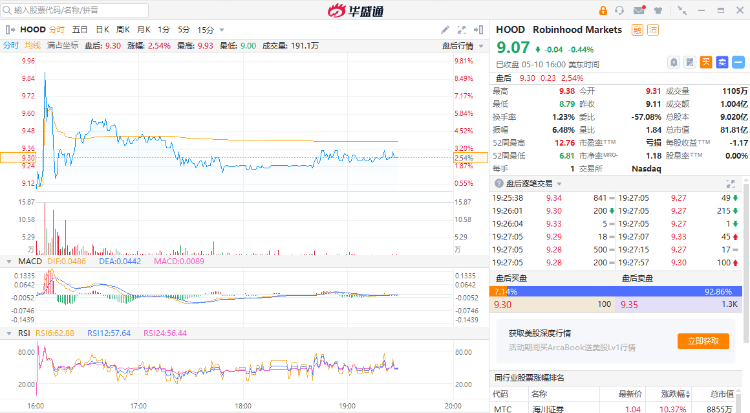Collapse the MACD indicator panel

pyautogui.click(x=9, y=261)
